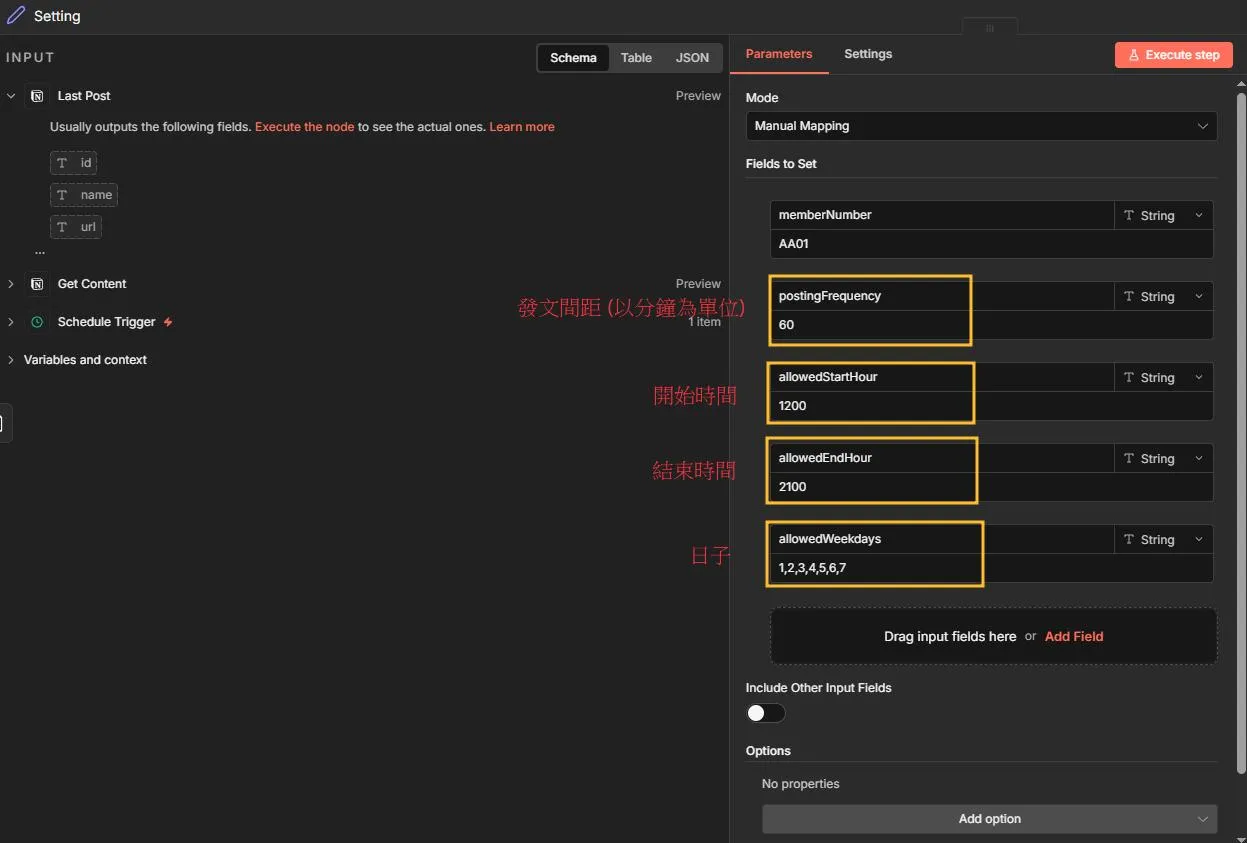Toggle Include Other Input Fields switch

pos(765,713)
